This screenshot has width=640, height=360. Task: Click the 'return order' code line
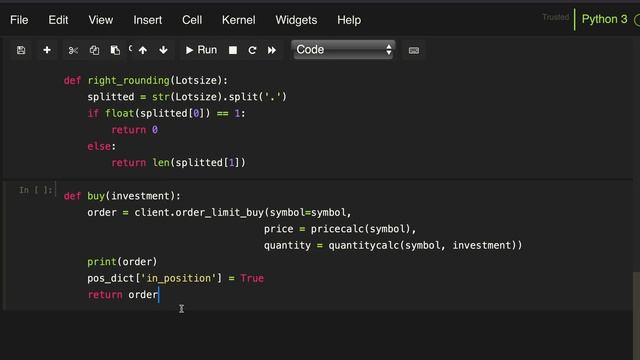click(122, 295)
